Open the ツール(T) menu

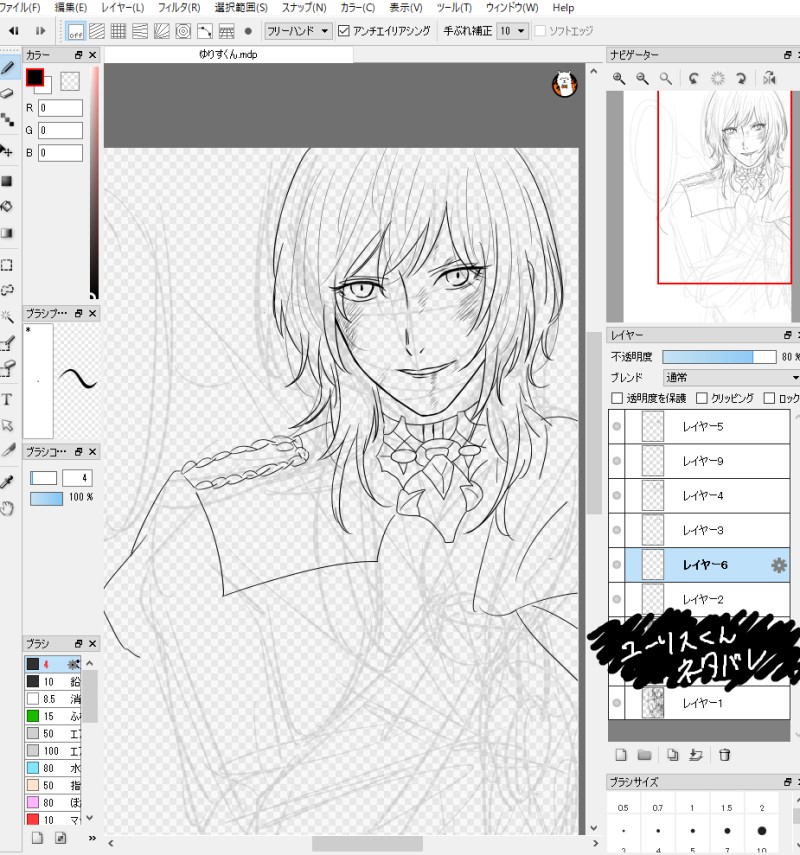click(x=454, y=8)
